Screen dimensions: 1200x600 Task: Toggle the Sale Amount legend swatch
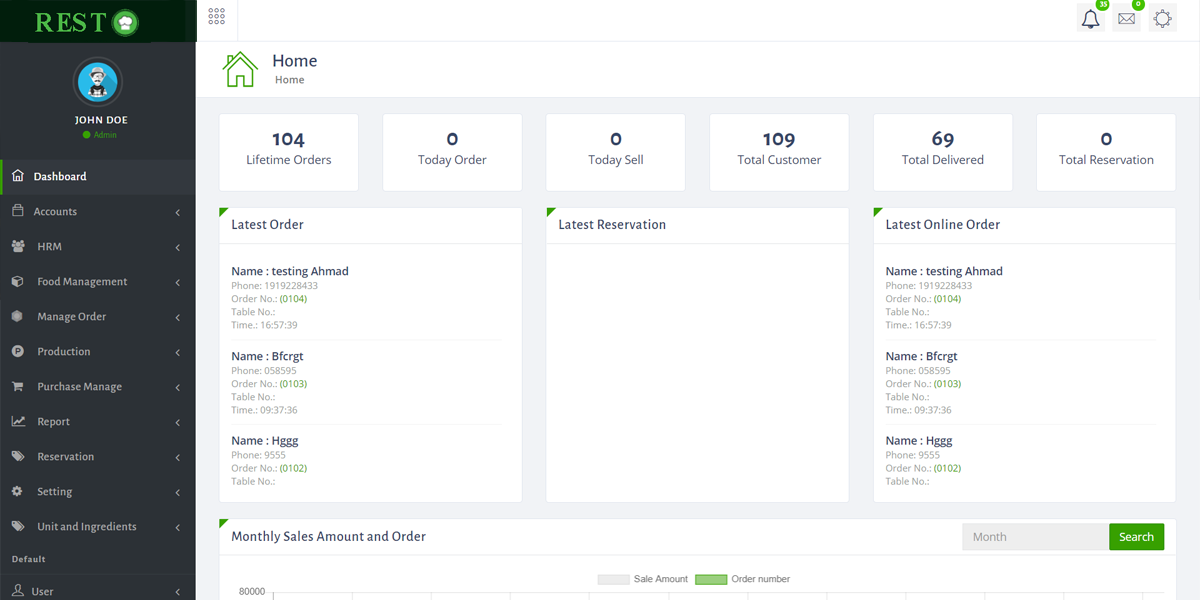pos(613,579)
